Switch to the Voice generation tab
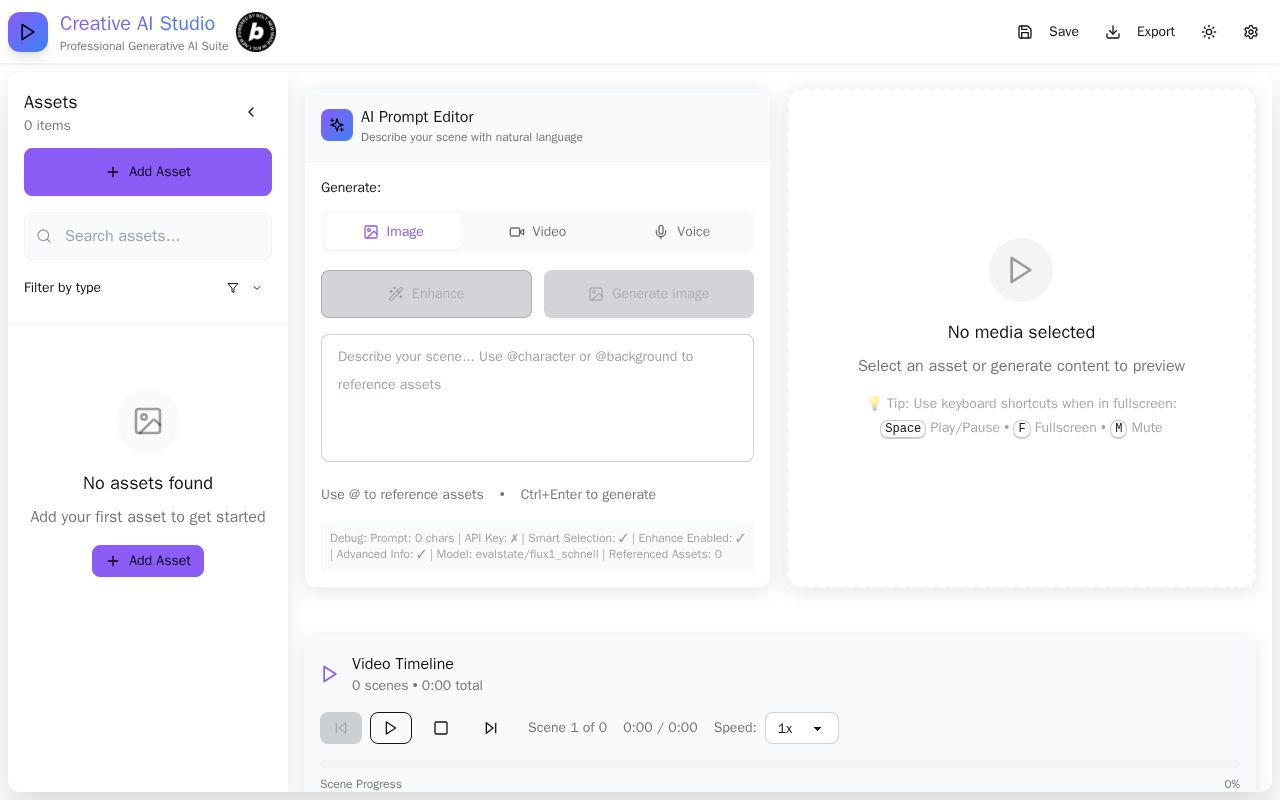1280x800 pixels. pos(681,232)
